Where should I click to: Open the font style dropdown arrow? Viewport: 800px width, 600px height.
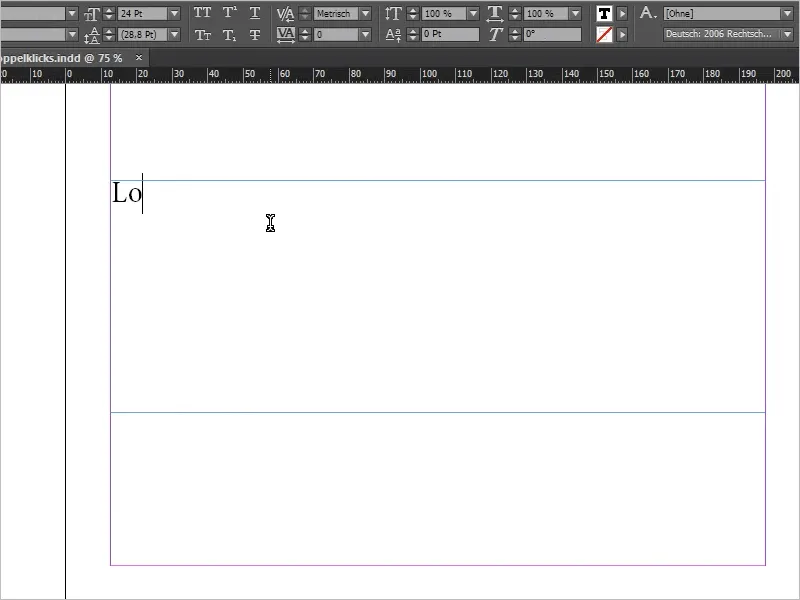click(72, 35)
